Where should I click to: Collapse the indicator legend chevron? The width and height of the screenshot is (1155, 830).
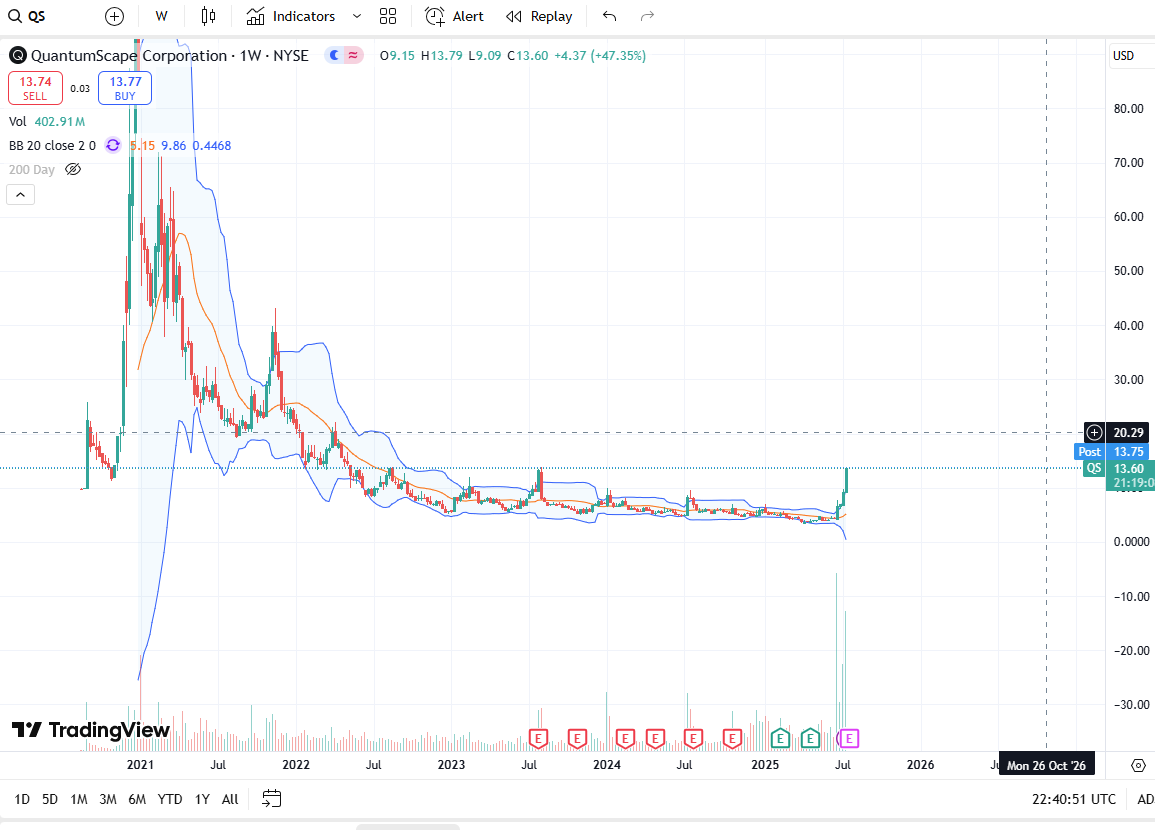[21, 194]
